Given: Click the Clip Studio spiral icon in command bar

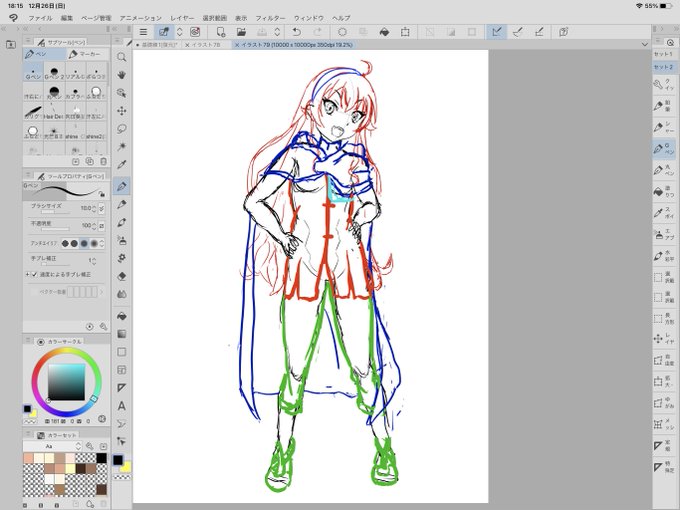Looking at the screenshot, I should point(195,32).
